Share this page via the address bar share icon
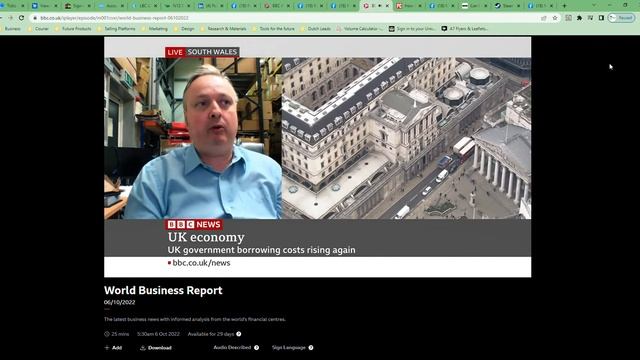The height and width of the screenshot is (360, 640). (x=544, y=18)
